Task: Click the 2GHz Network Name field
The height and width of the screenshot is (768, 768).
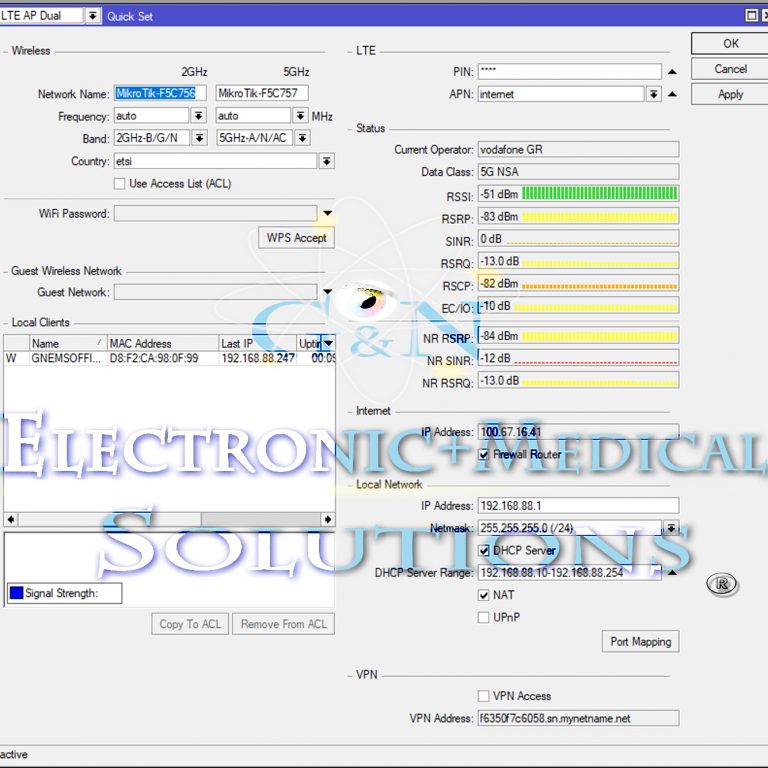Action: [x=160, y=93]
